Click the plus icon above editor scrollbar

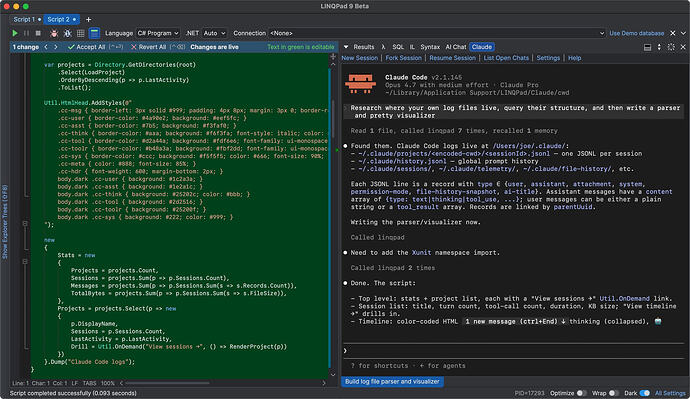pos(333,57)
